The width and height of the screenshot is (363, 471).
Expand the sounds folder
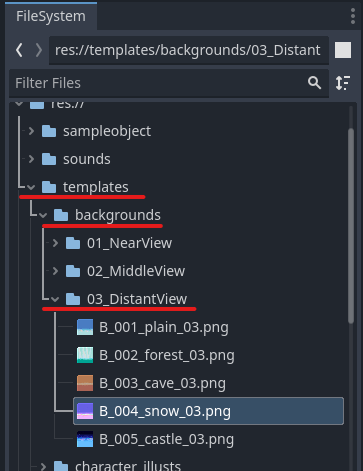[x=31, y=159]
